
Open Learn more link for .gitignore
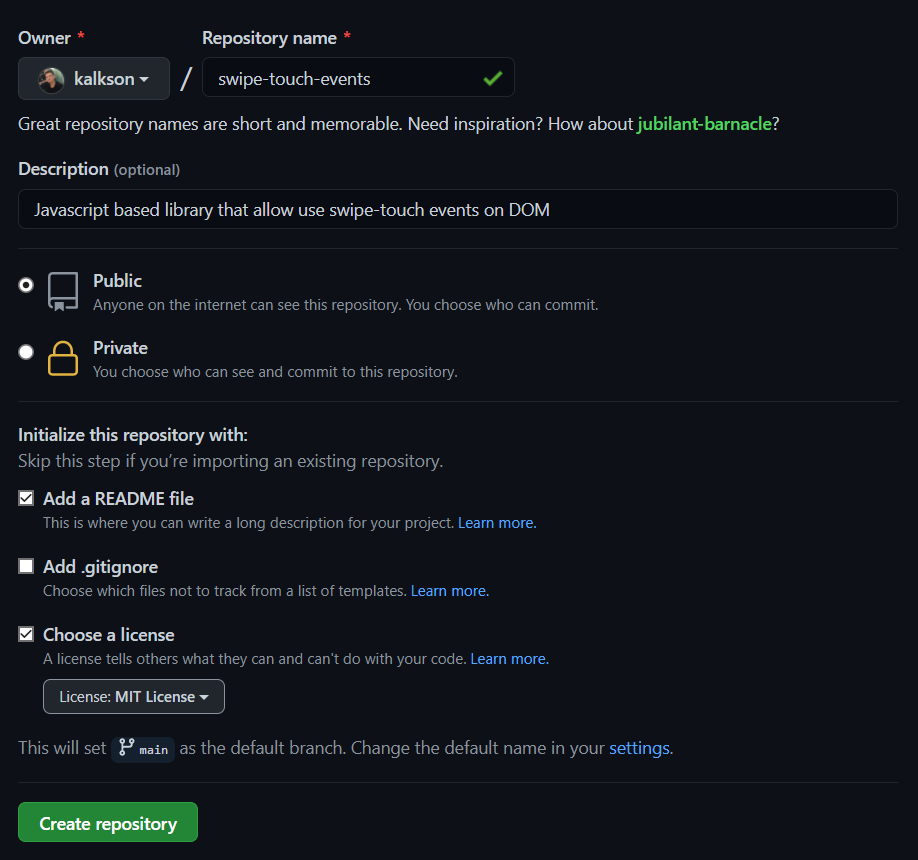[450, 591]
